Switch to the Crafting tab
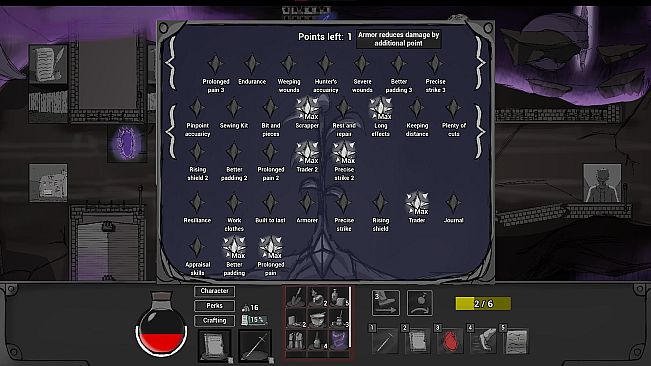 [214, 321]
